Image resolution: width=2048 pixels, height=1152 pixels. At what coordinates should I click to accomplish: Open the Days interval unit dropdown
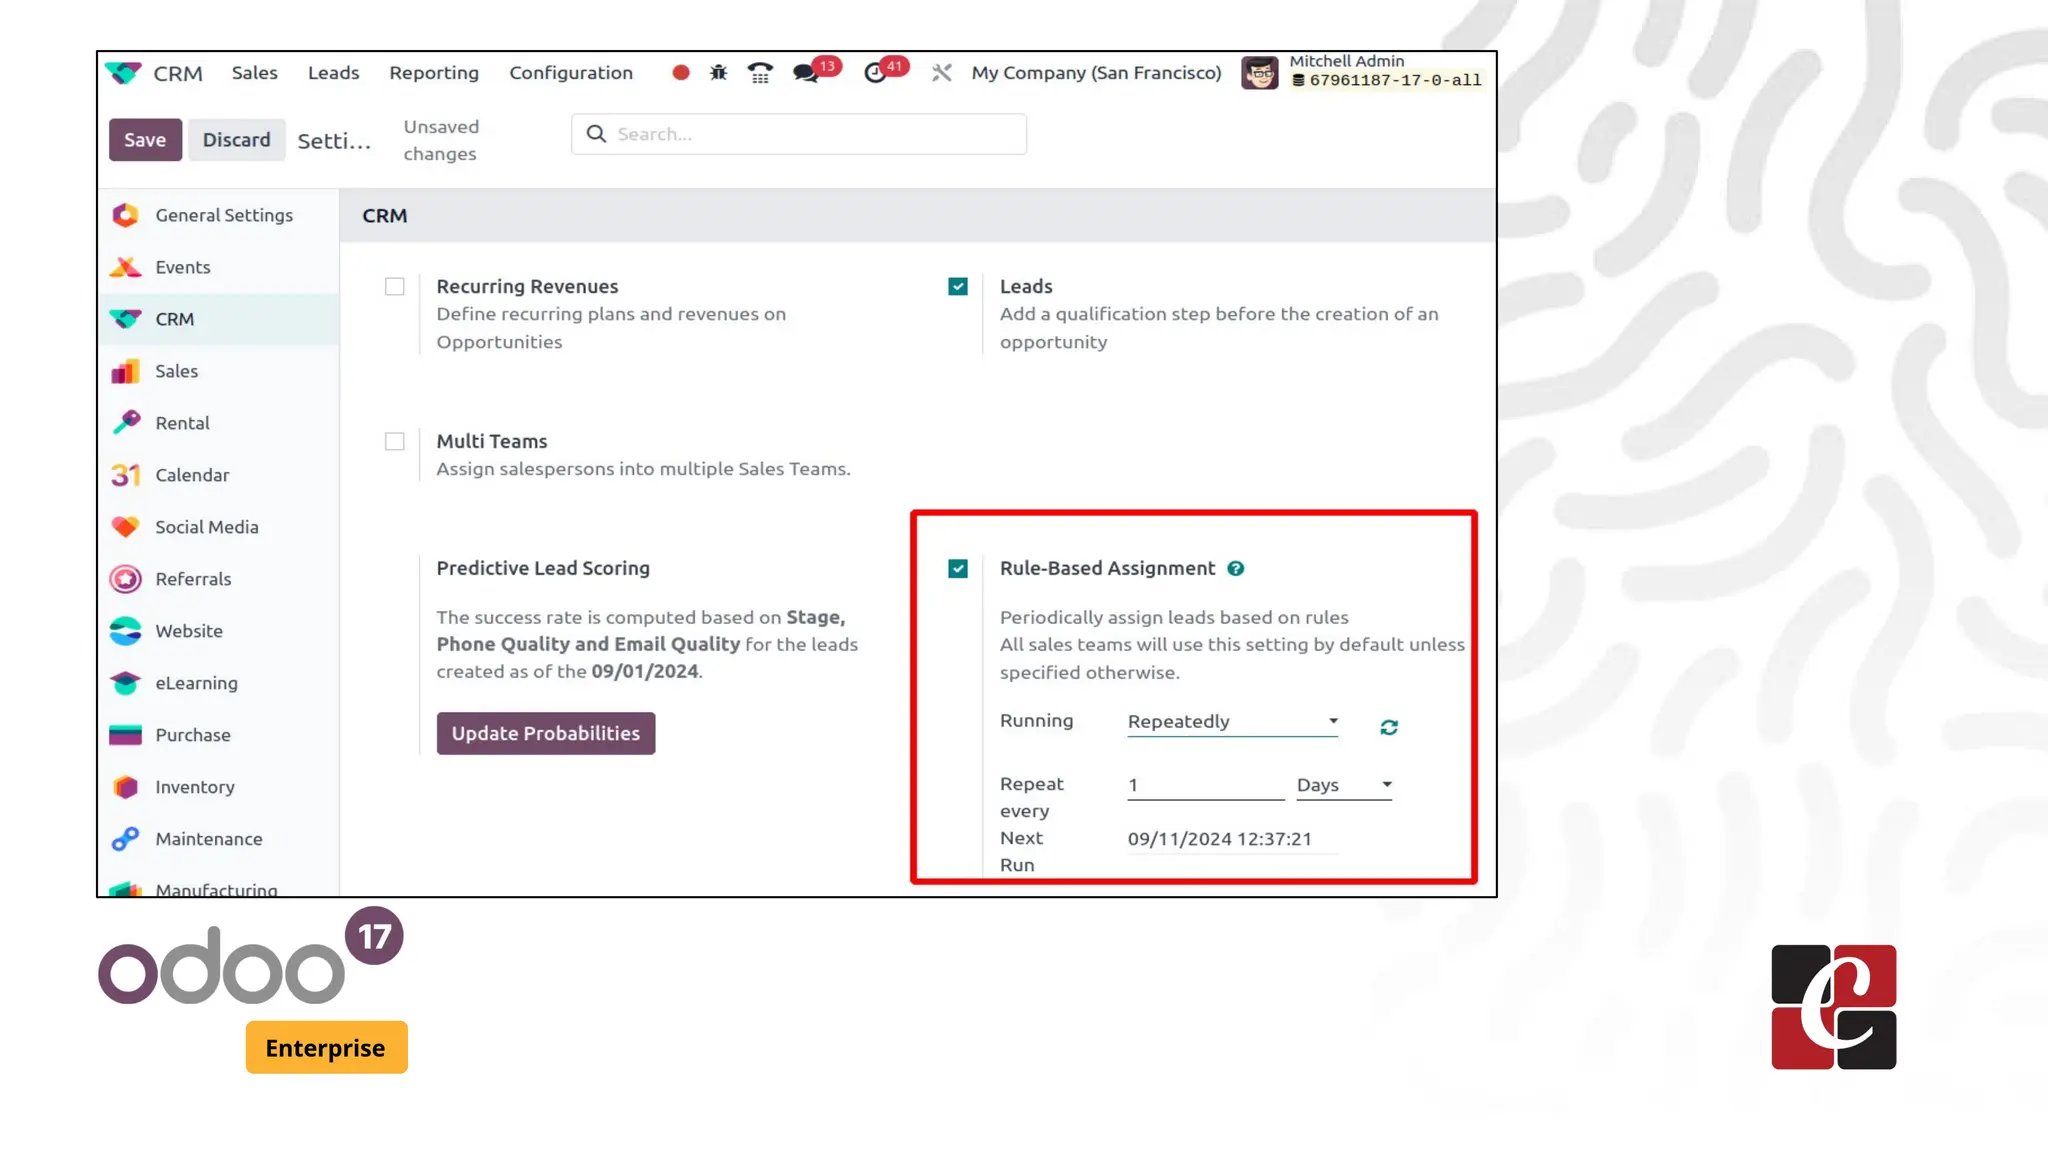click(x=1343, y=785)
